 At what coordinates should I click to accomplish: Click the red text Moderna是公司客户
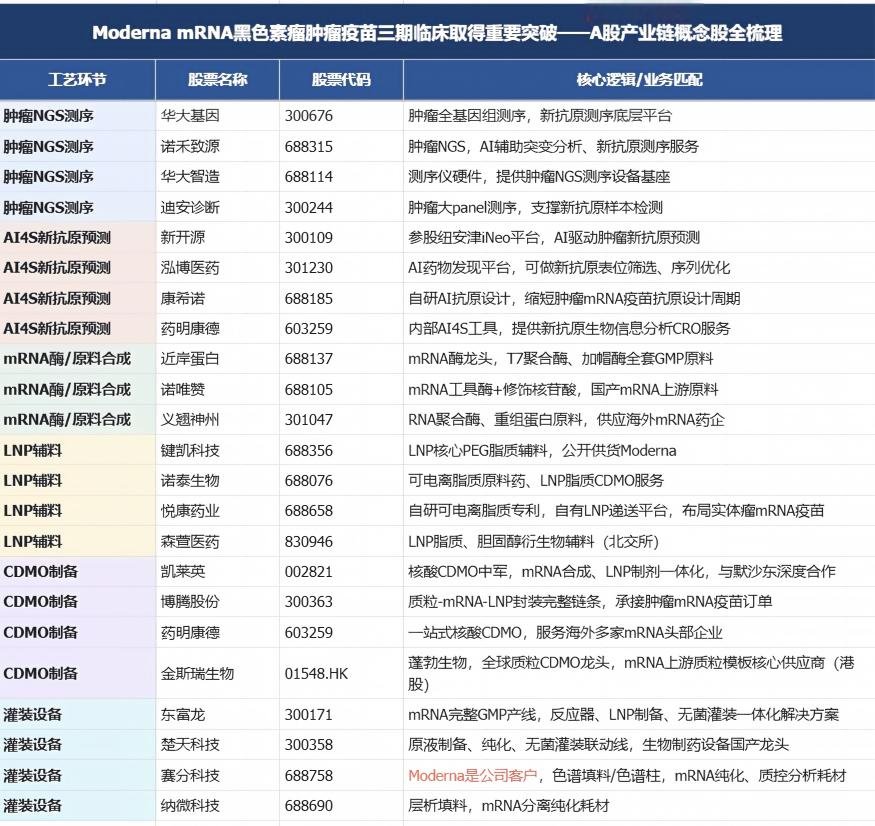(473, 775)
